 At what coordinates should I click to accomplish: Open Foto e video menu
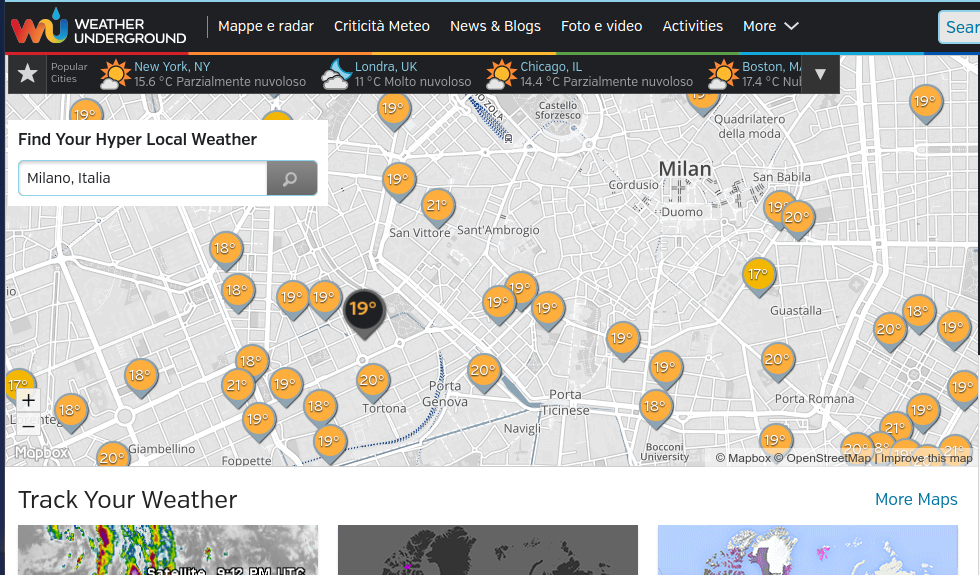click(x=601, y=26)
